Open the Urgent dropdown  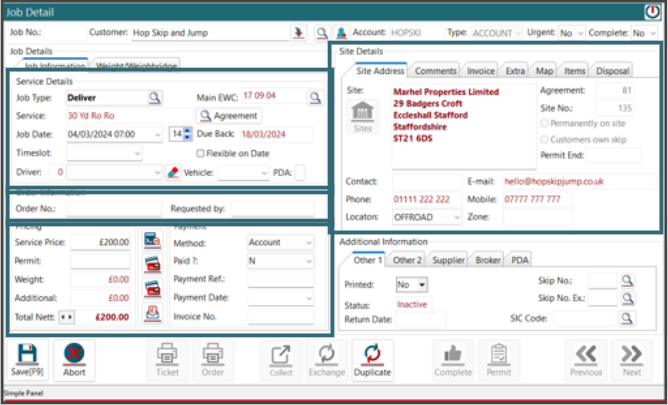(x=572, y=33)
